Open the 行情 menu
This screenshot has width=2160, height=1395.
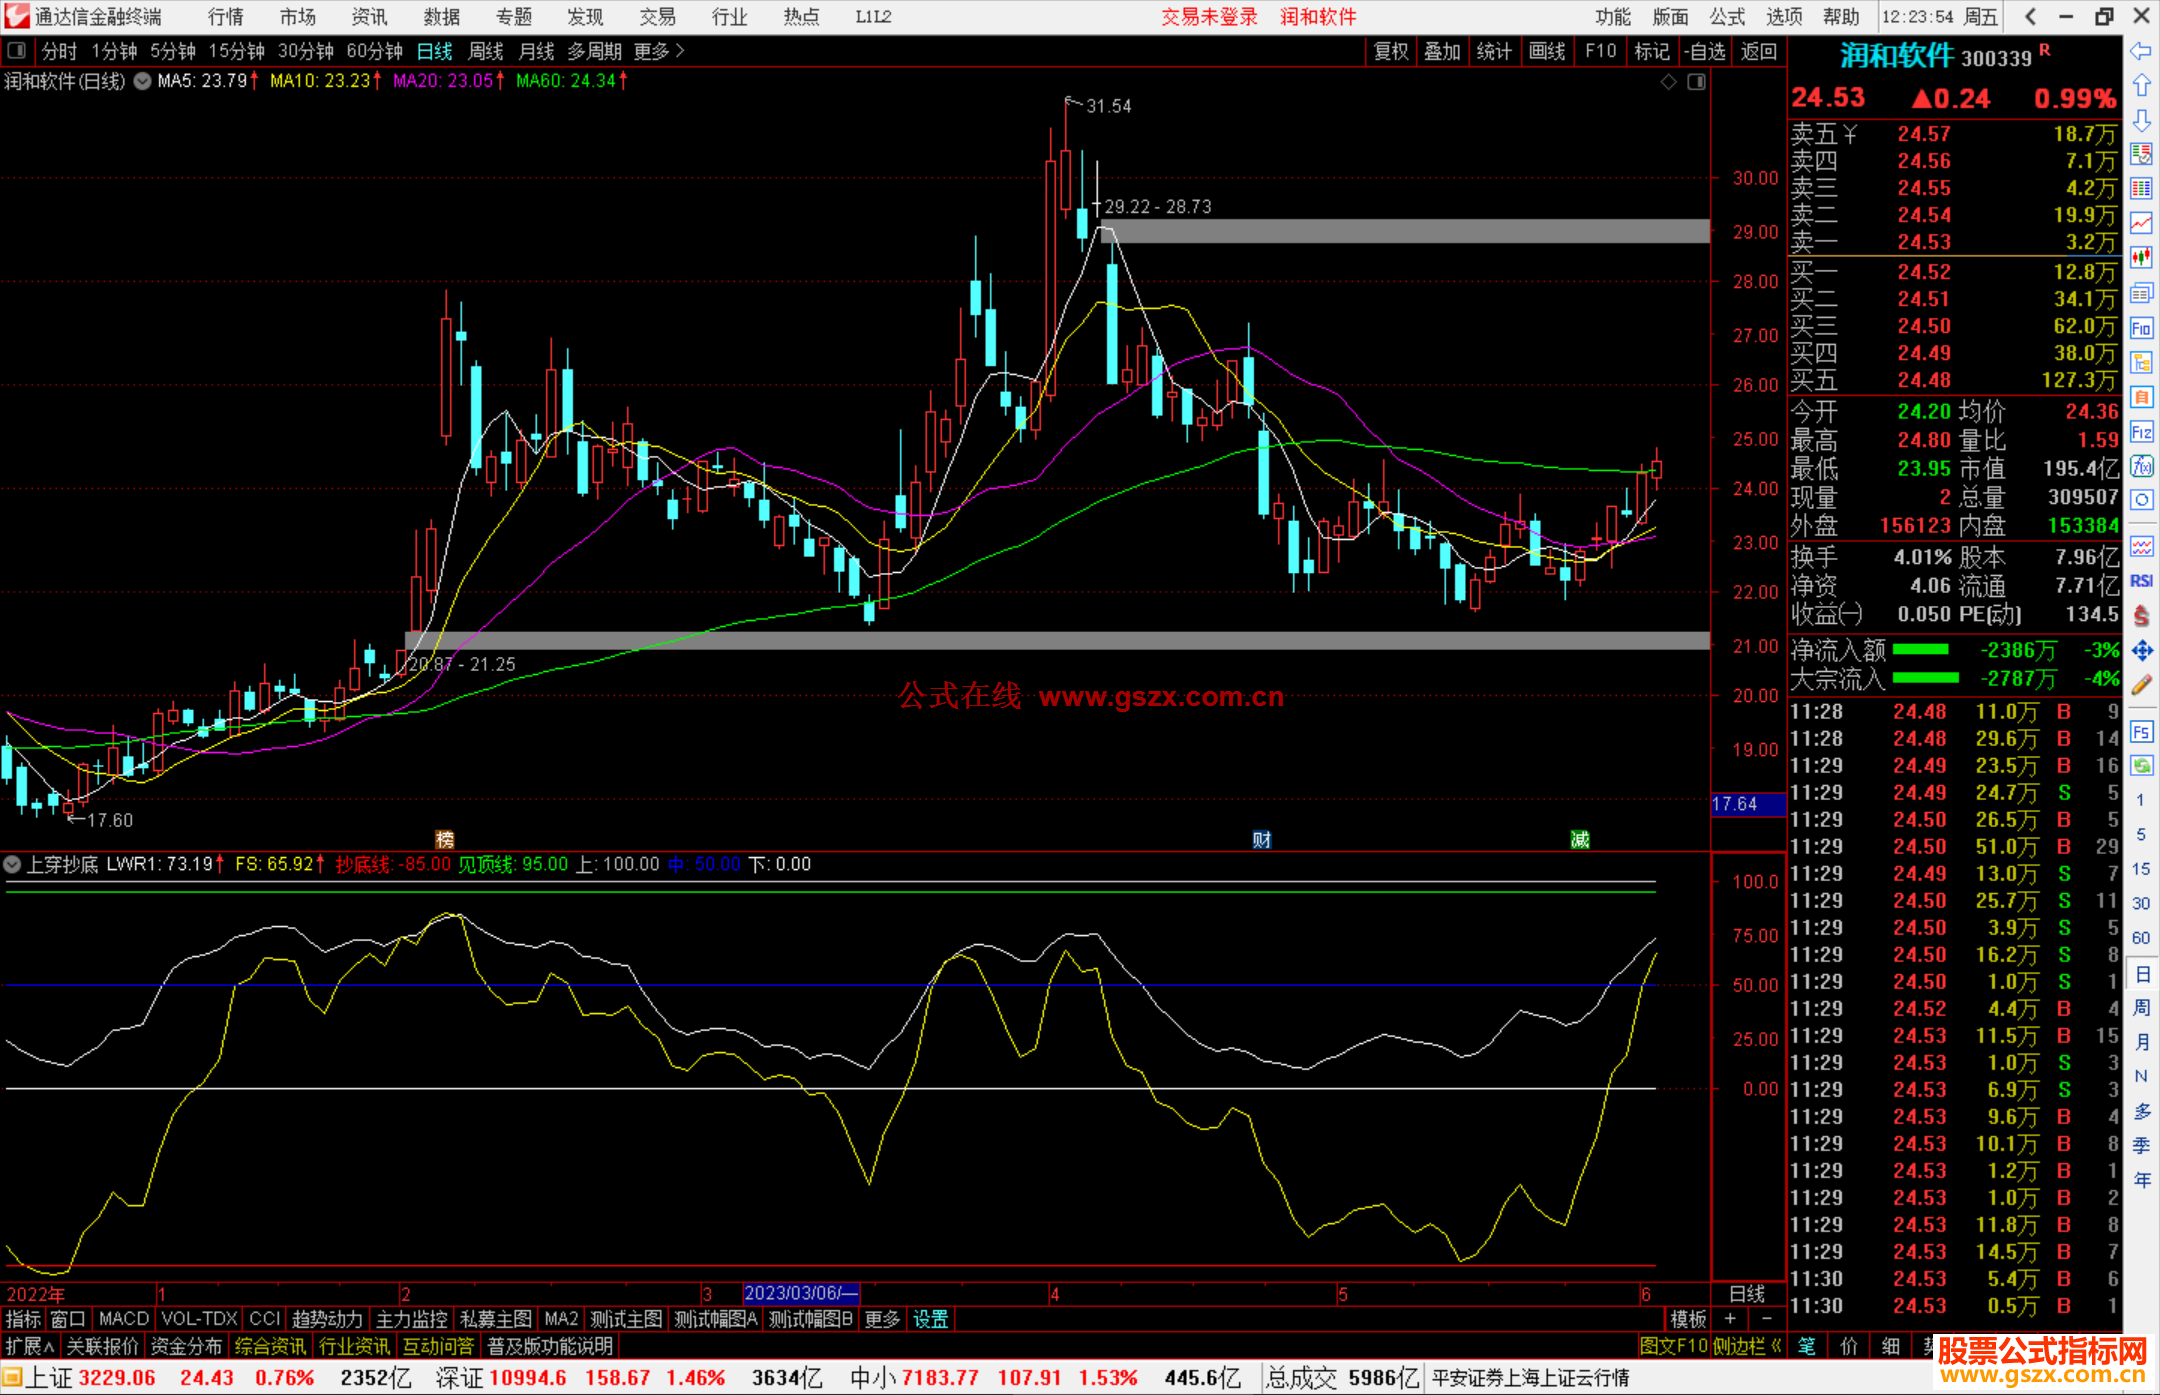tap(226, 17)
